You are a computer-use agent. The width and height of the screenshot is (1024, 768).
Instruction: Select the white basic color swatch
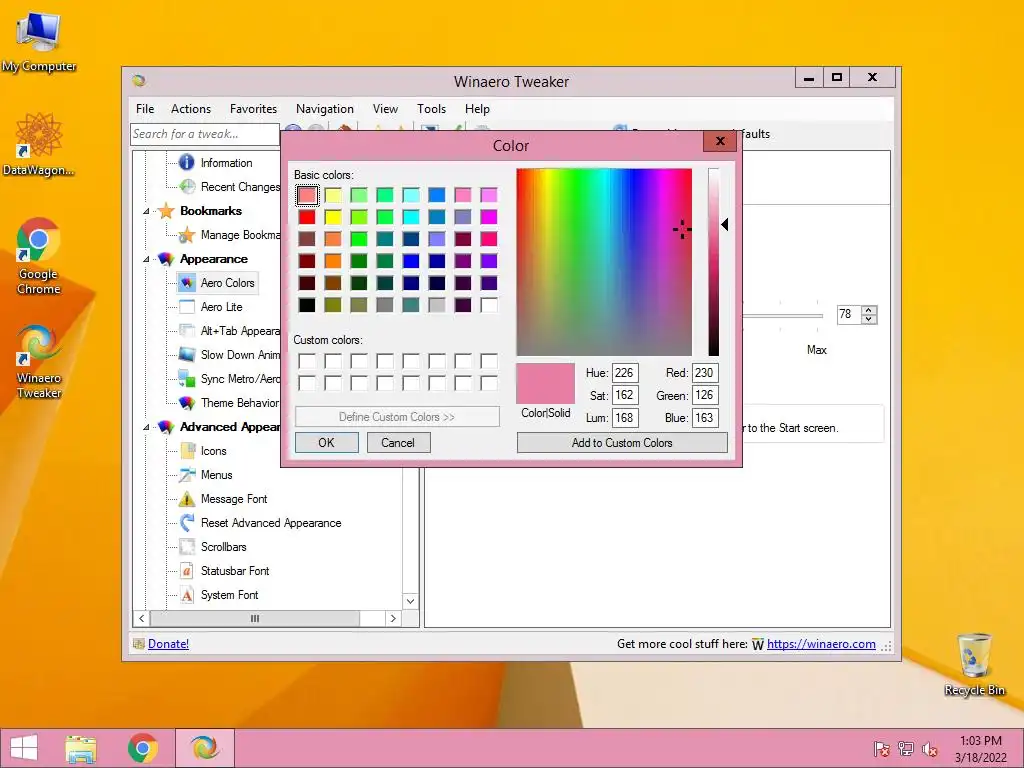click(x=488, y=305)
